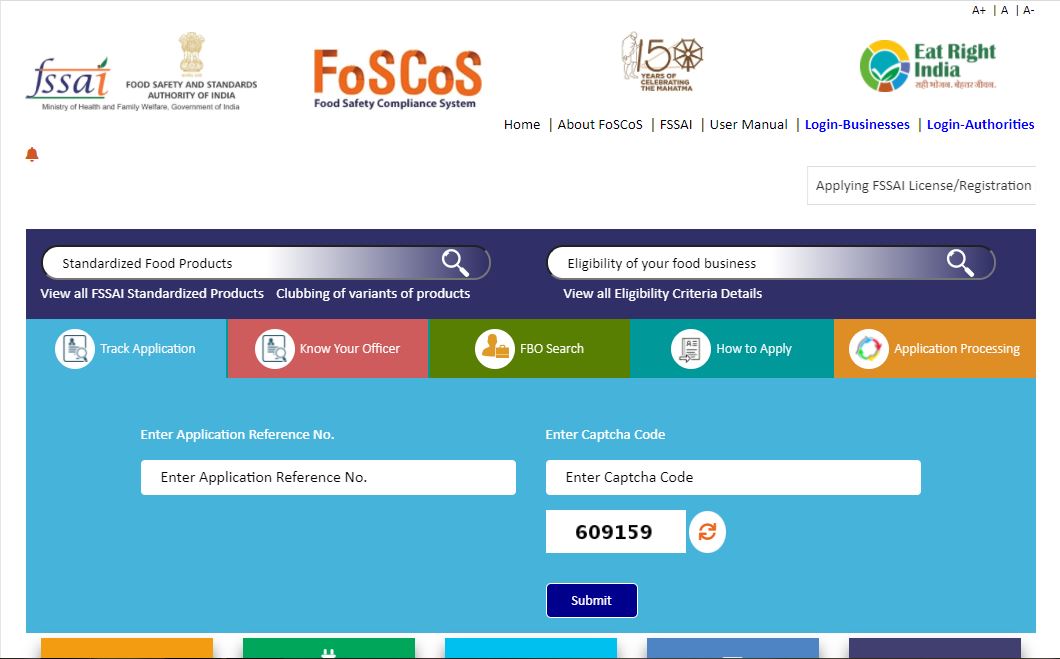Refresh the captcha code

[x=707, y=531]
